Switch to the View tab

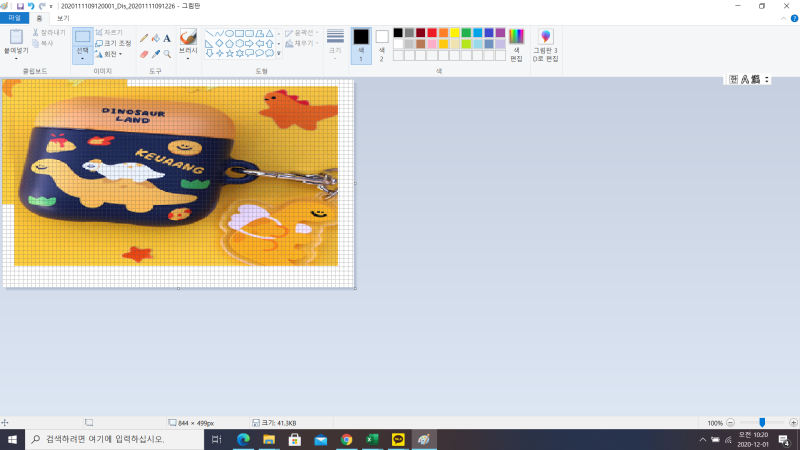pyautogui.click(x=63, y=18)
